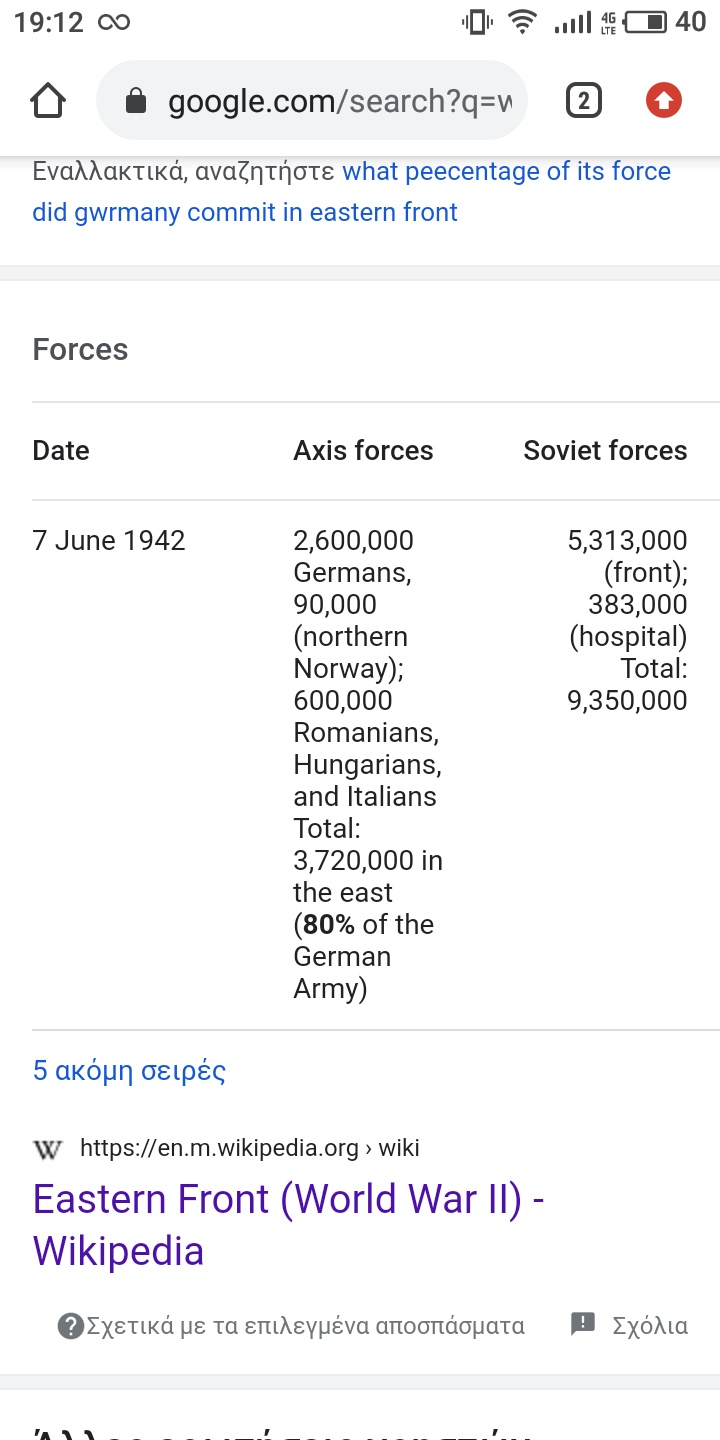Tap the battery indicator in status bar
The height and width of the screenshot is (1440, 720).
point(646,22)
